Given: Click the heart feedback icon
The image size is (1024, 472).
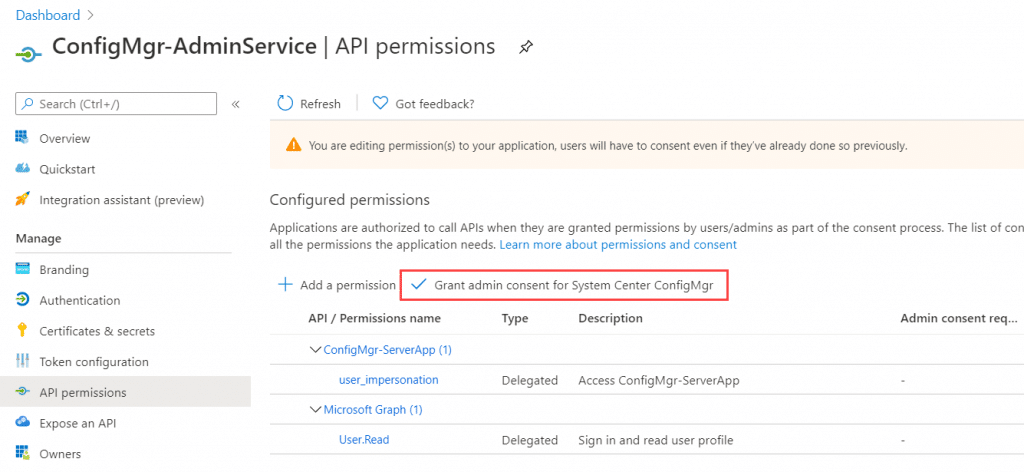Looking at the screenshot, I should (380, 103).
